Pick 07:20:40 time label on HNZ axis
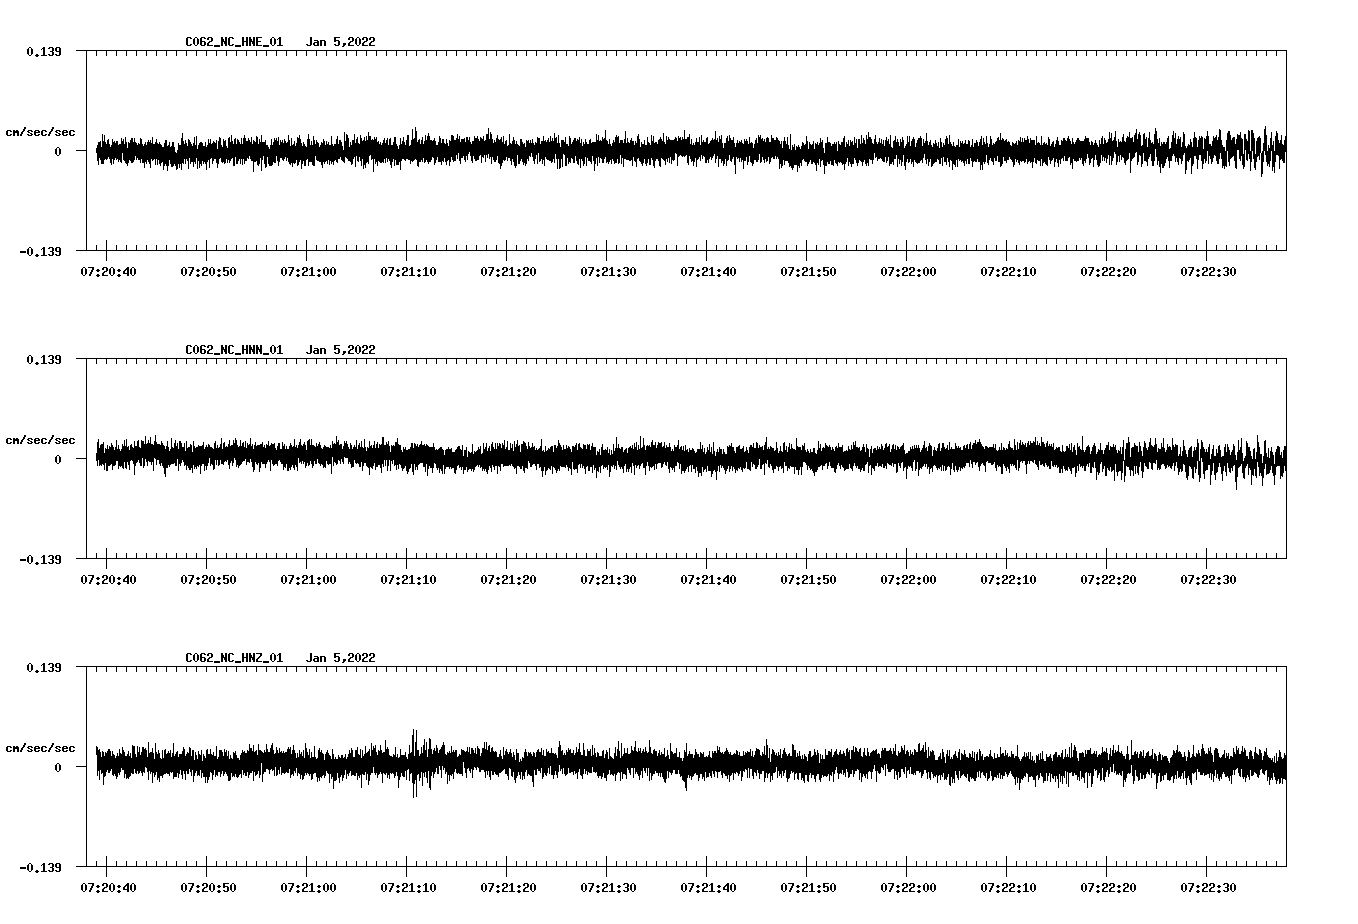This screenshot has width=1358, height=924. (108, 887)
